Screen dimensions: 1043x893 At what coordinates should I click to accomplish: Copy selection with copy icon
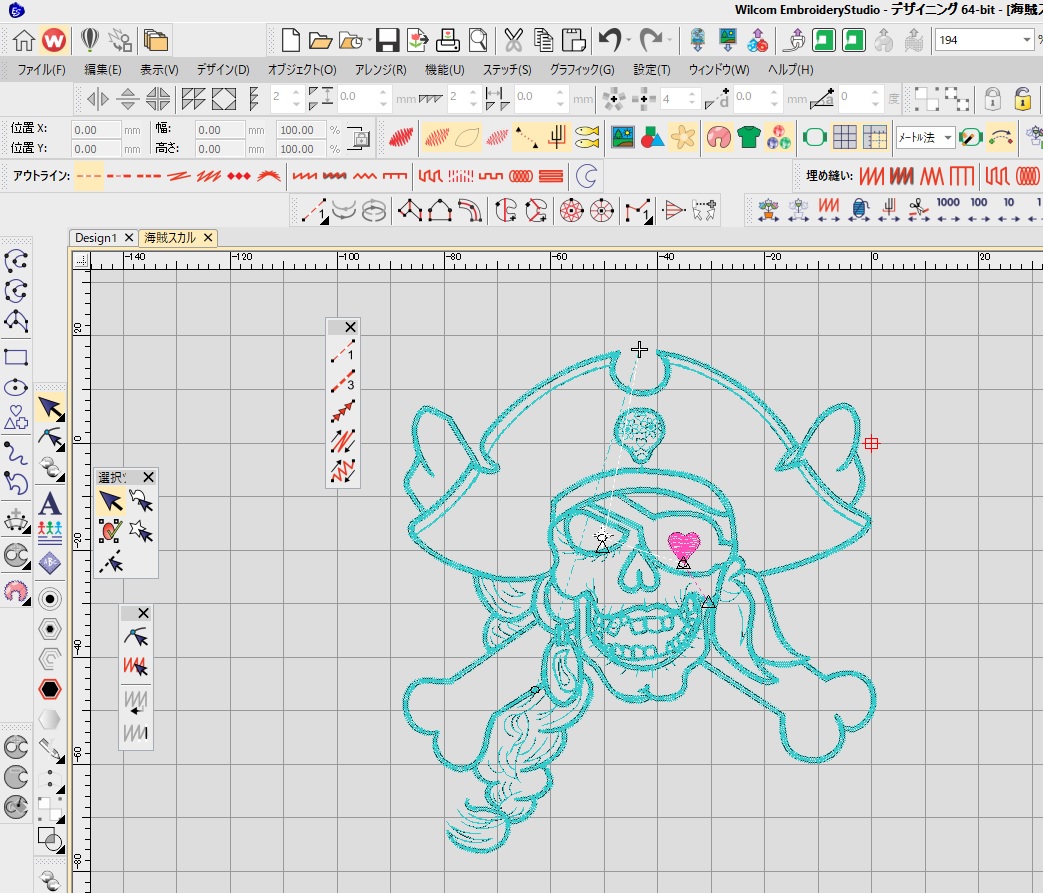click(543, 41)
